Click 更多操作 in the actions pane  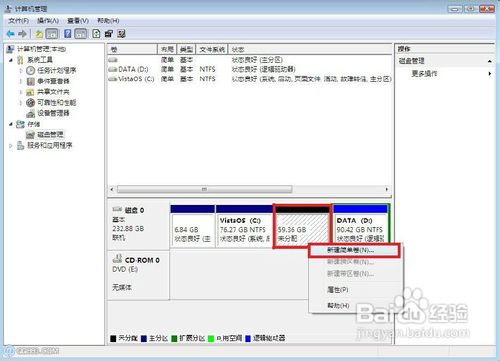[x=424, y=74]
